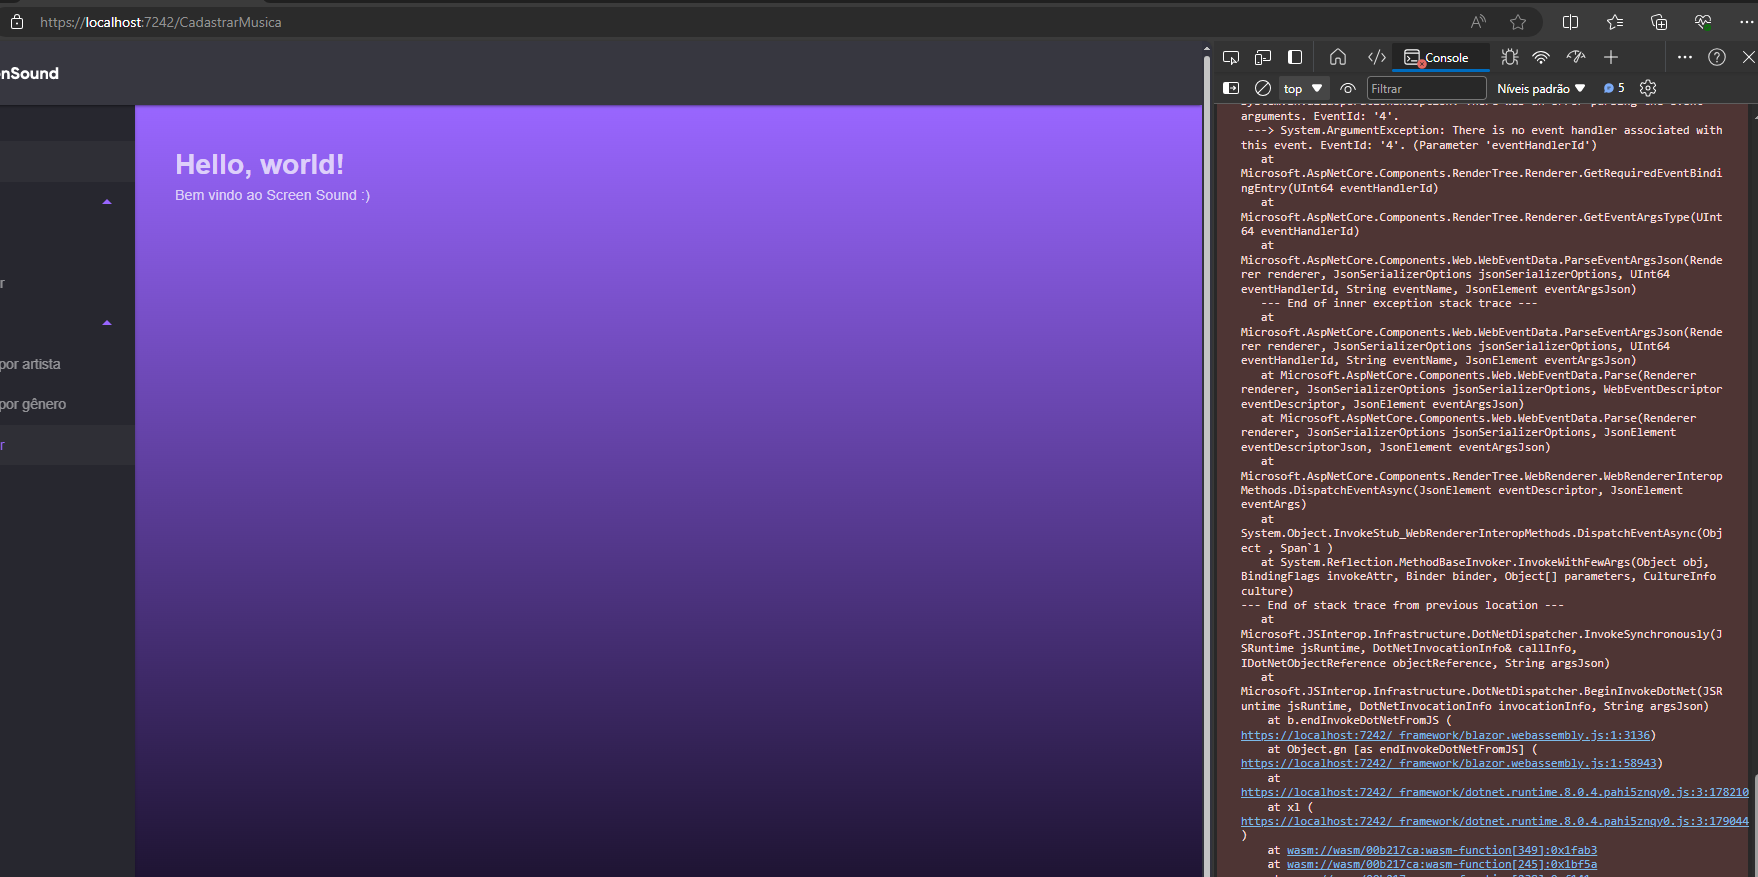1758x877 pixels.
Task: Create a live expression with eye icon
Action: coord(1348,88)
